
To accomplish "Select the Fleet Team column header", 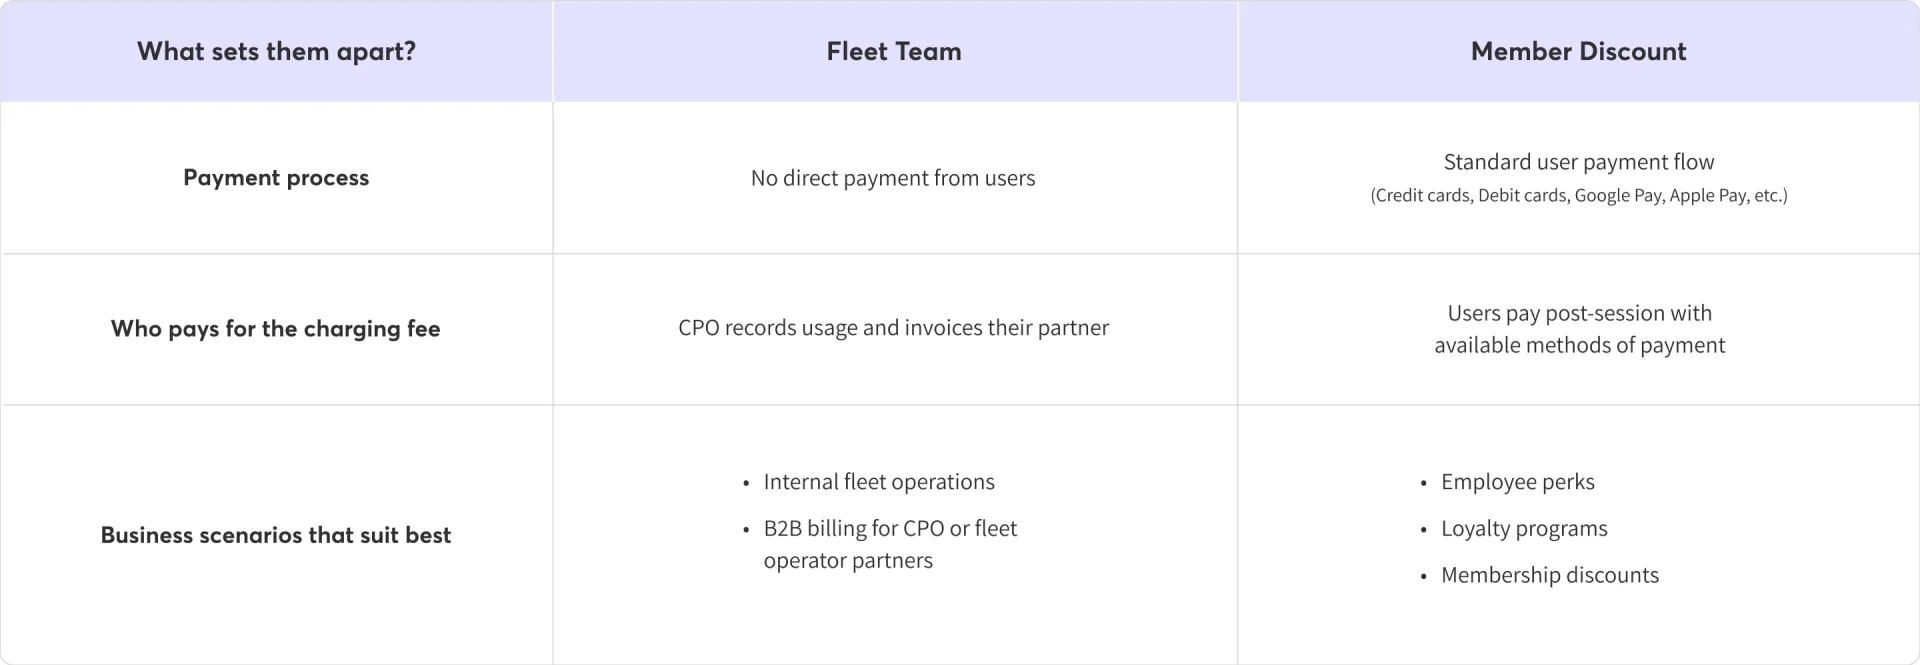I will pyautogui.click(x=894, y=51).
